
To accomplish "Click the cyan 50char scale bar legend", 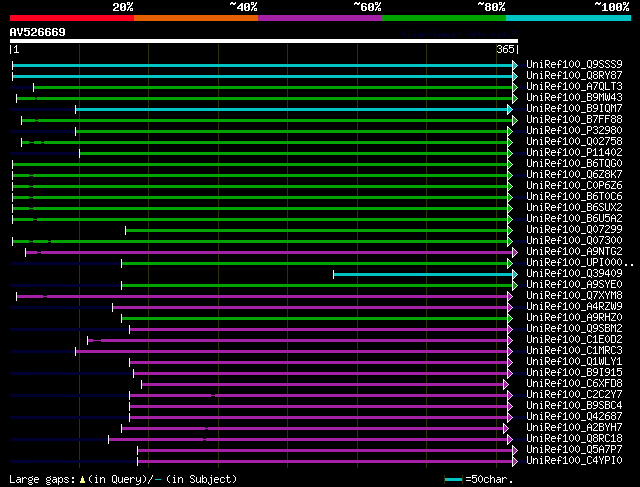I will coord(453,480).
